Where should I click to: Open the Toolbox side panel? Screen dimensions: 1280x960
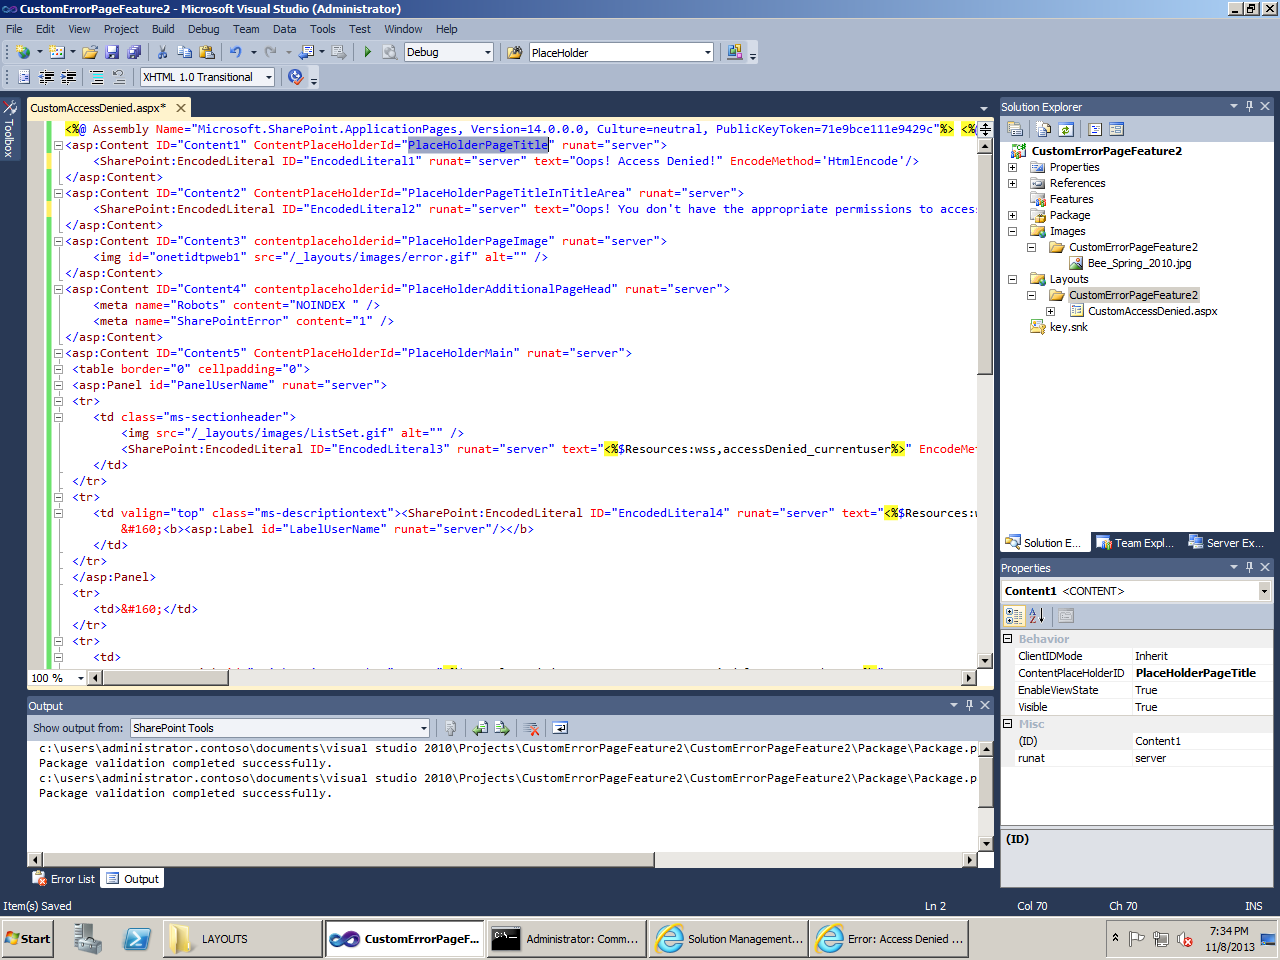[x=9, y=130]
